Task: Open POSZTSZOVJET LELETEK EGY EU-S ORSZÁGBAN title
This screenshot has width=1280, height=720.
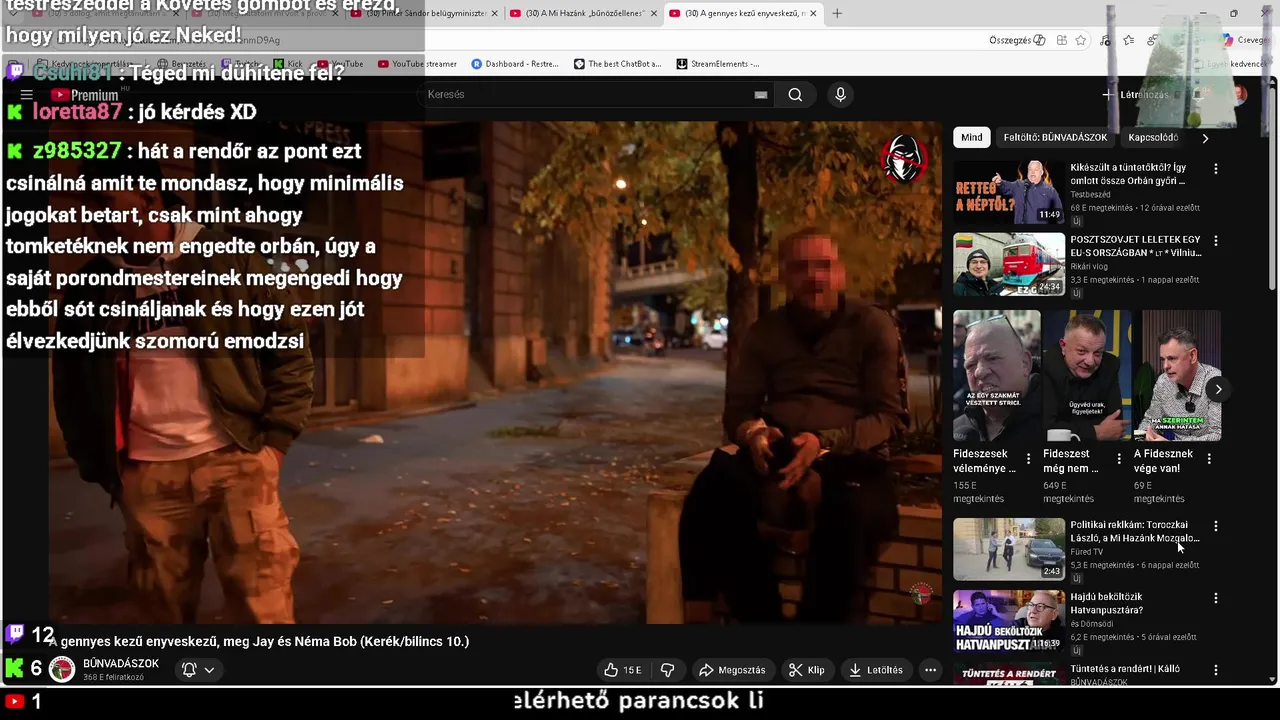Action: pyautogui.click(x=1136, y=246)
